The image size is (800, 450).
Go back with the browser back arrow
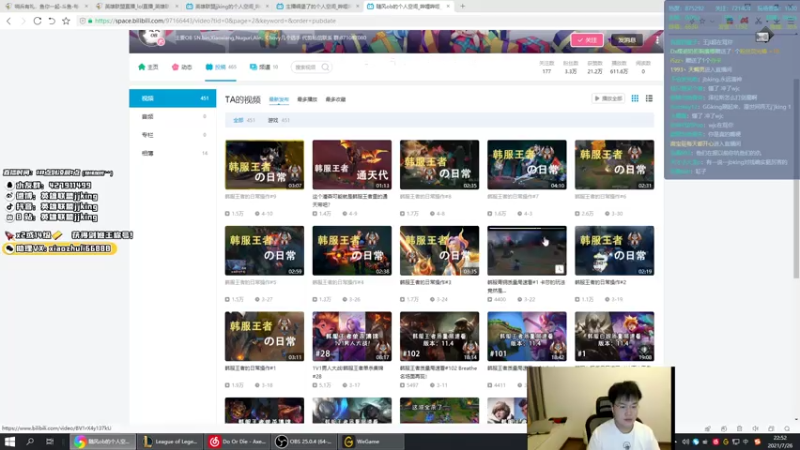9,21
